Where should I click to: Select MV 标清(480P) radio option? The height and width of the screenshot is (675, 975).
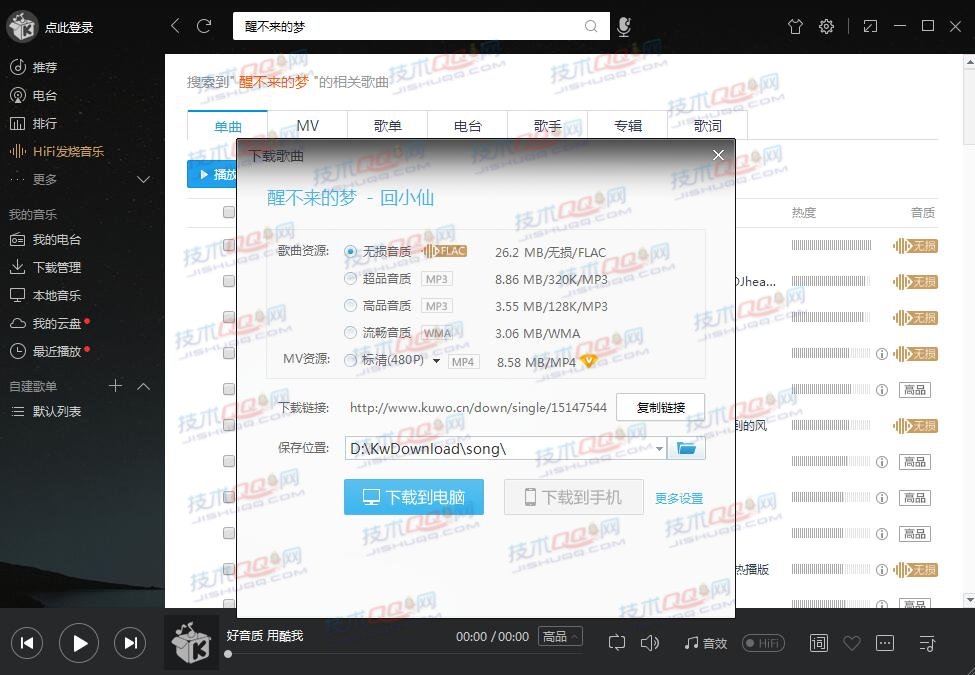click(x=350, y=360)
